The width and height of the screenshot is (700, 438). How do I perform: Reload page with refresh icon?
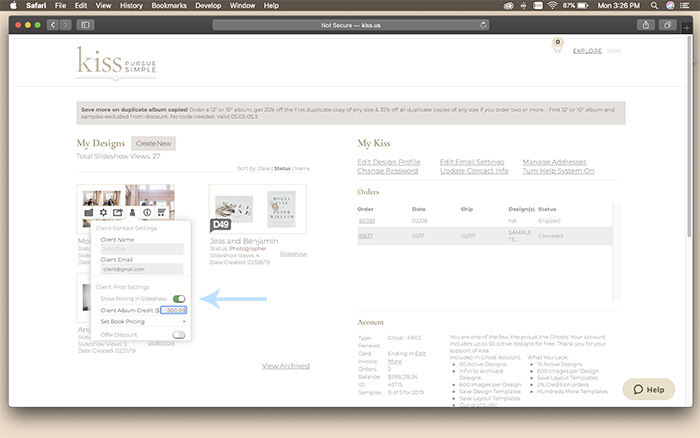[x=483, y=25]
